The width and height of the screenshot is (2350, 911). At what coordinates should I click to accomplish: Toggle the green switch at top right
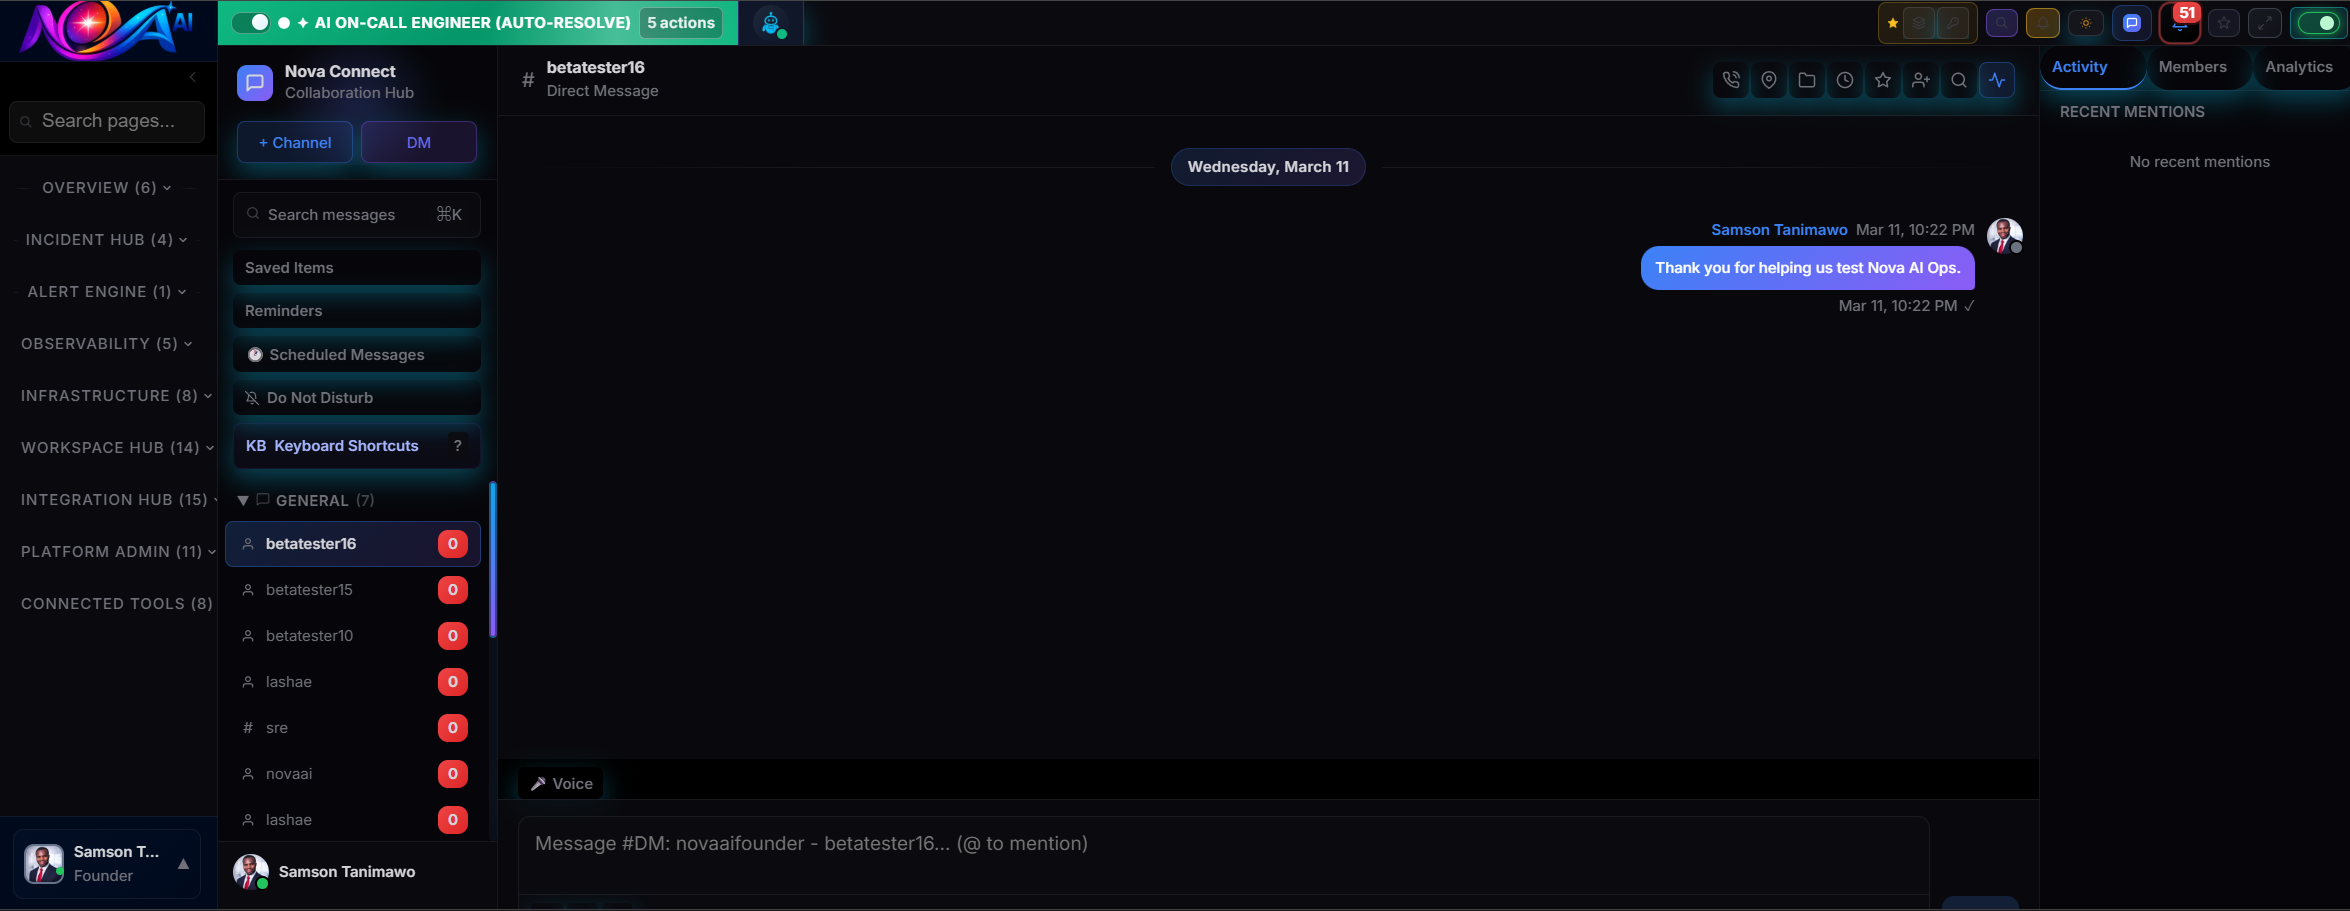tap(2318, 22)
